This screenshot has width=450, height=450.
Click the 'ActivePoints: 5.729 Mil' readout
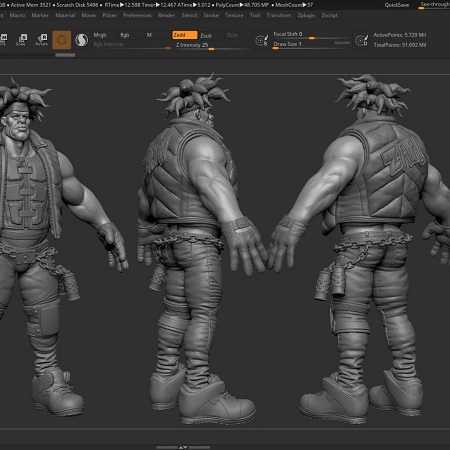(x=400, y=35)
